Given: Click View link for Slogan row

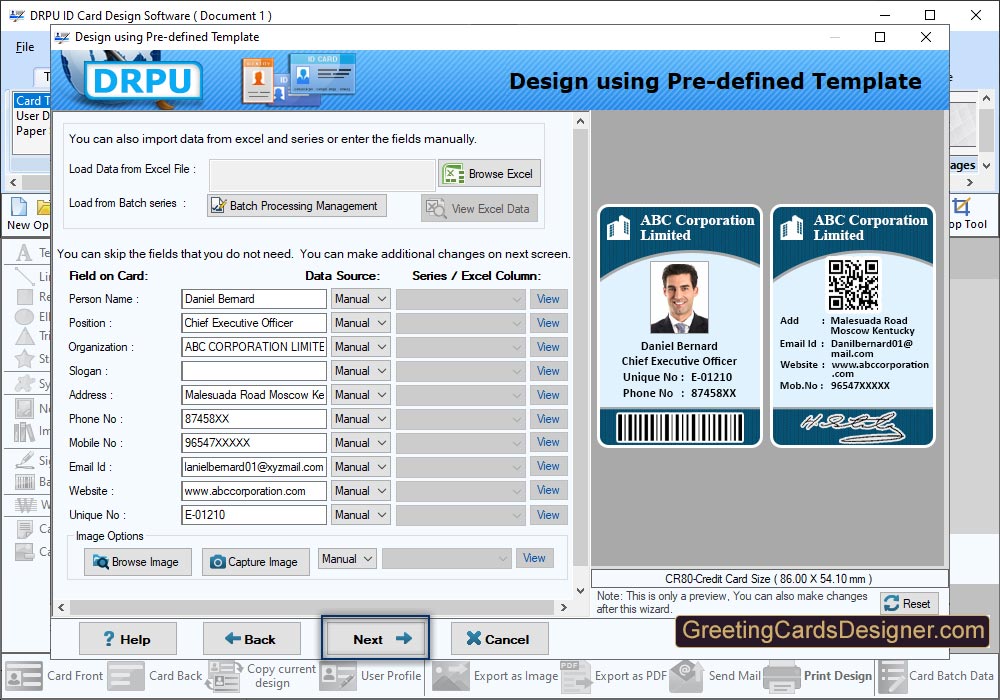Looking at the screenshot, I should tap(548, 371).
